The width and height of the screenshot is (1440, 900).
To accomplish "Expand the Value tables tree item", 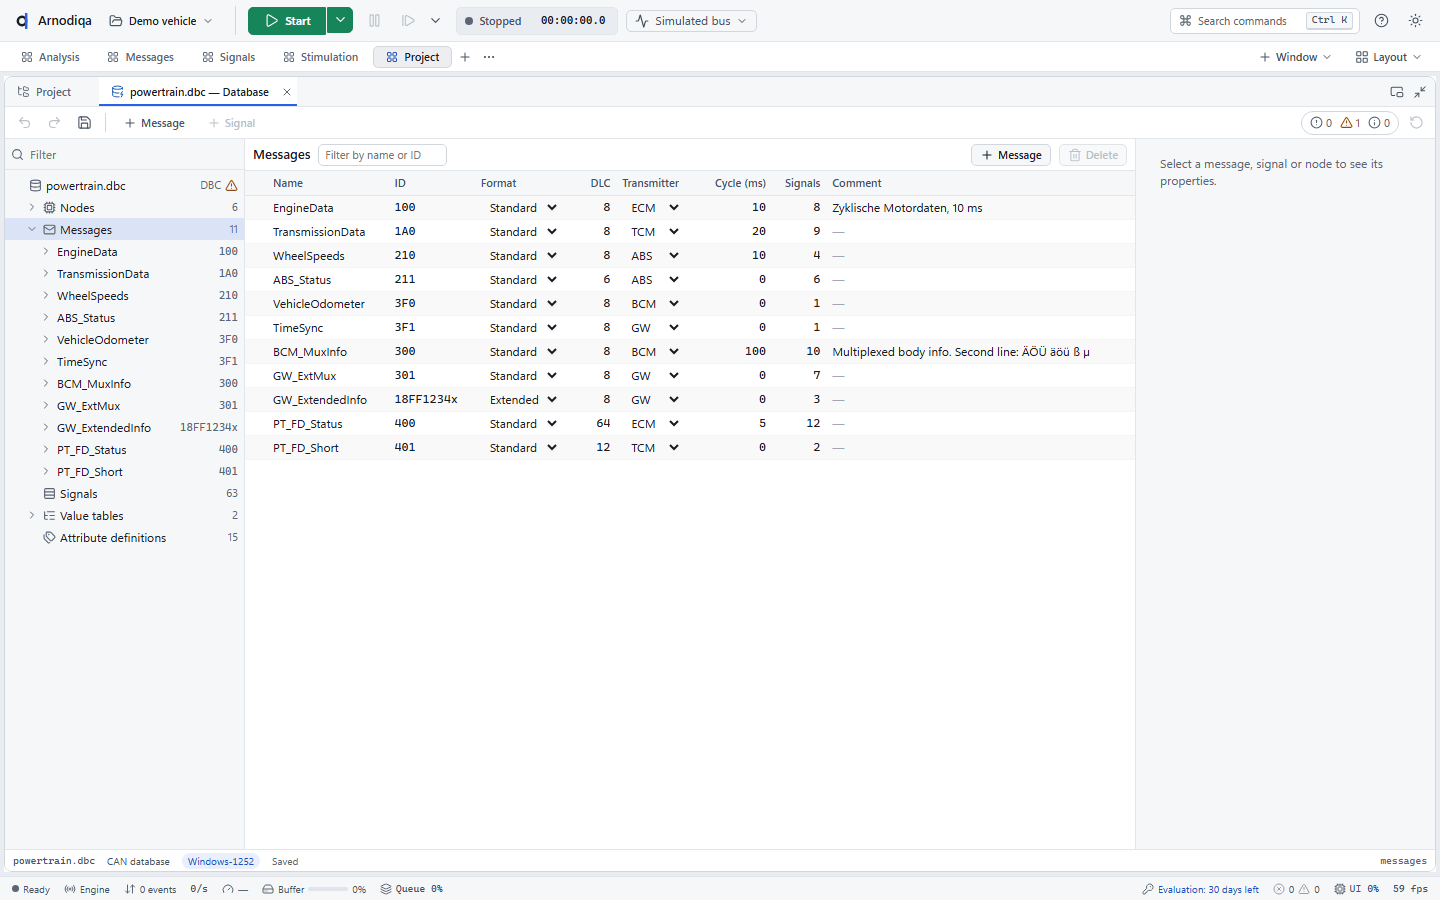I will [32, 516].
